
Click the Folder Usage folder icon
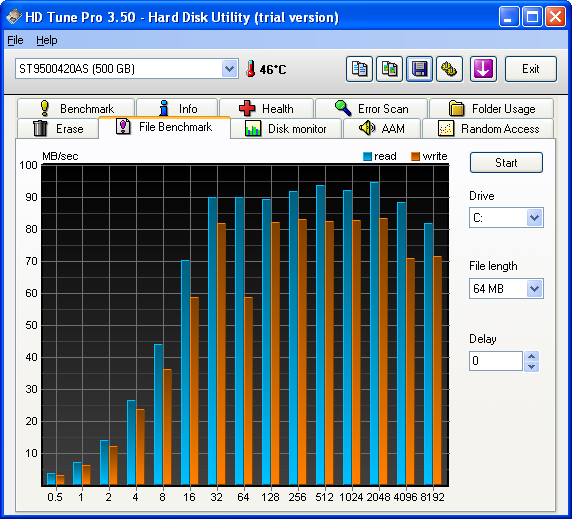point(456,108)
